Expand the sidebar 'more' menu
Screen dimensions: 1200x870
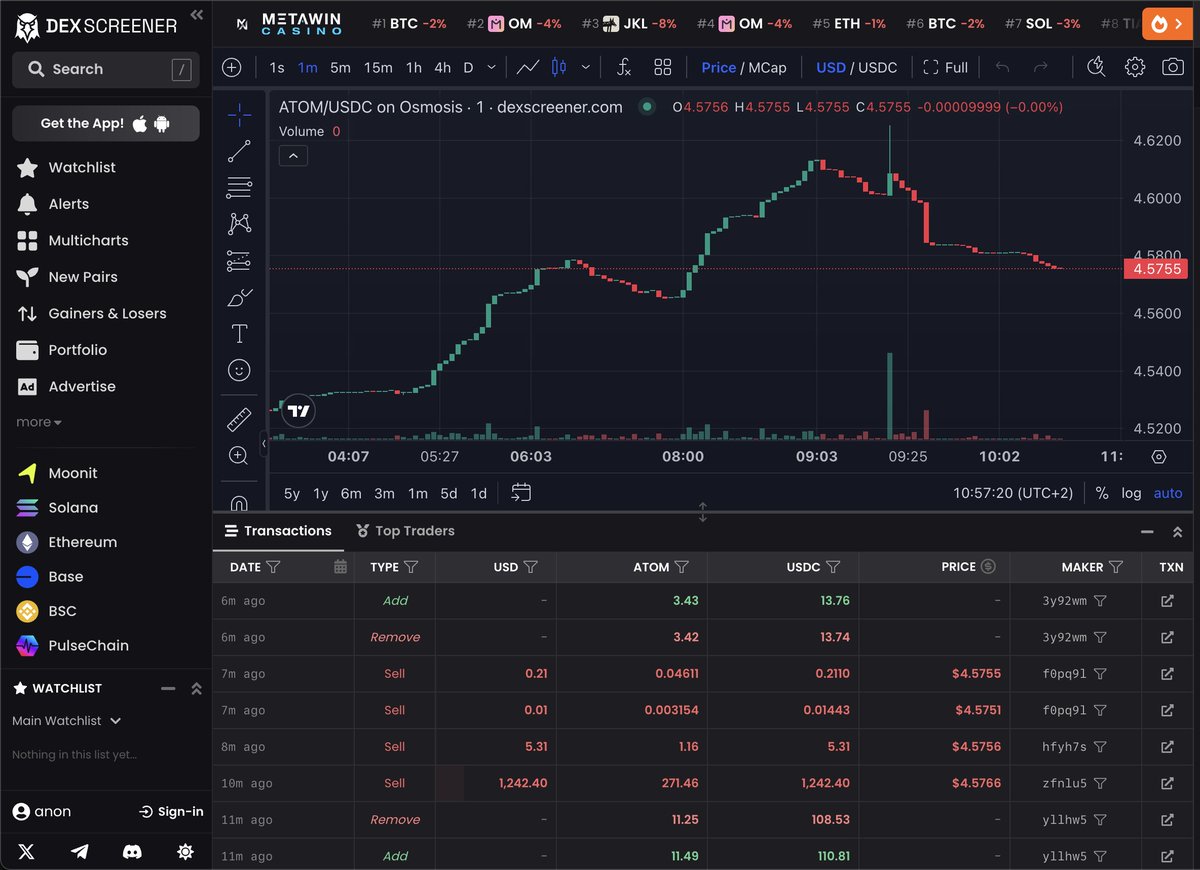point(39,422)
